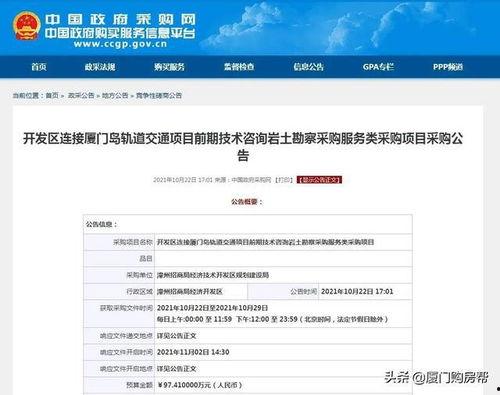
Task: Select the 响应文件递交地点 value 详见公告正文
Action: click(x=176, y=336)
